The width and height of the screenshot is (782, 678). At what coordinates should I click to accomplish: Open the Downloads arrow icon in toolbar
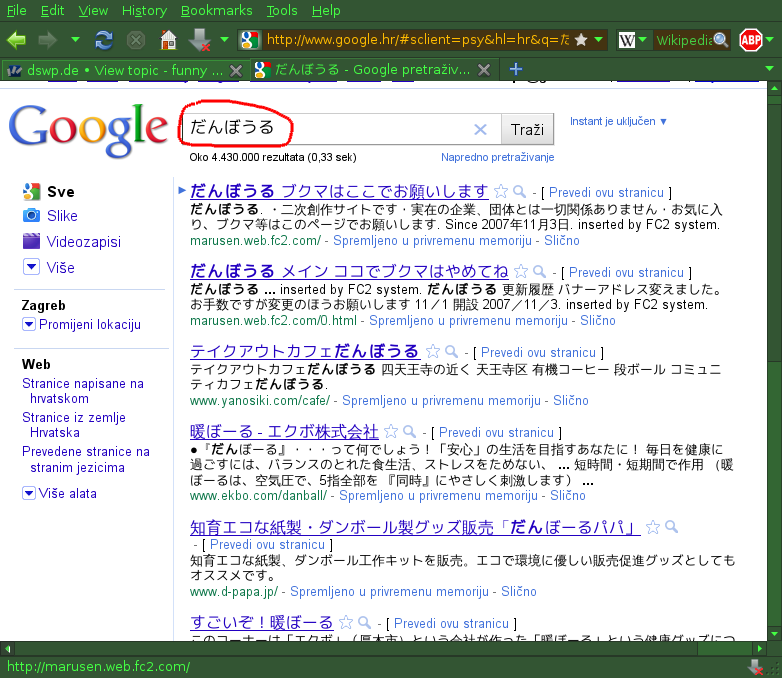(x=199, y=40)
